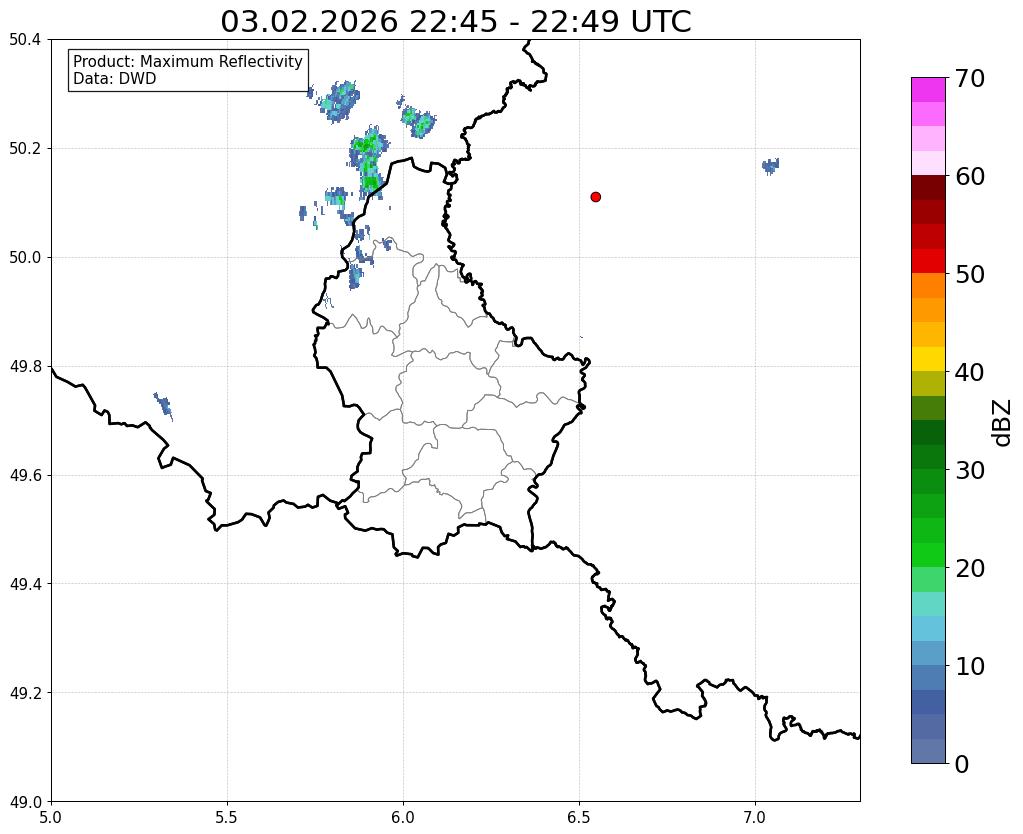Viewport: 1023px width, 834px height.
Task: Click the orange colorbar segment just below 50
Action: pos(928,285)
